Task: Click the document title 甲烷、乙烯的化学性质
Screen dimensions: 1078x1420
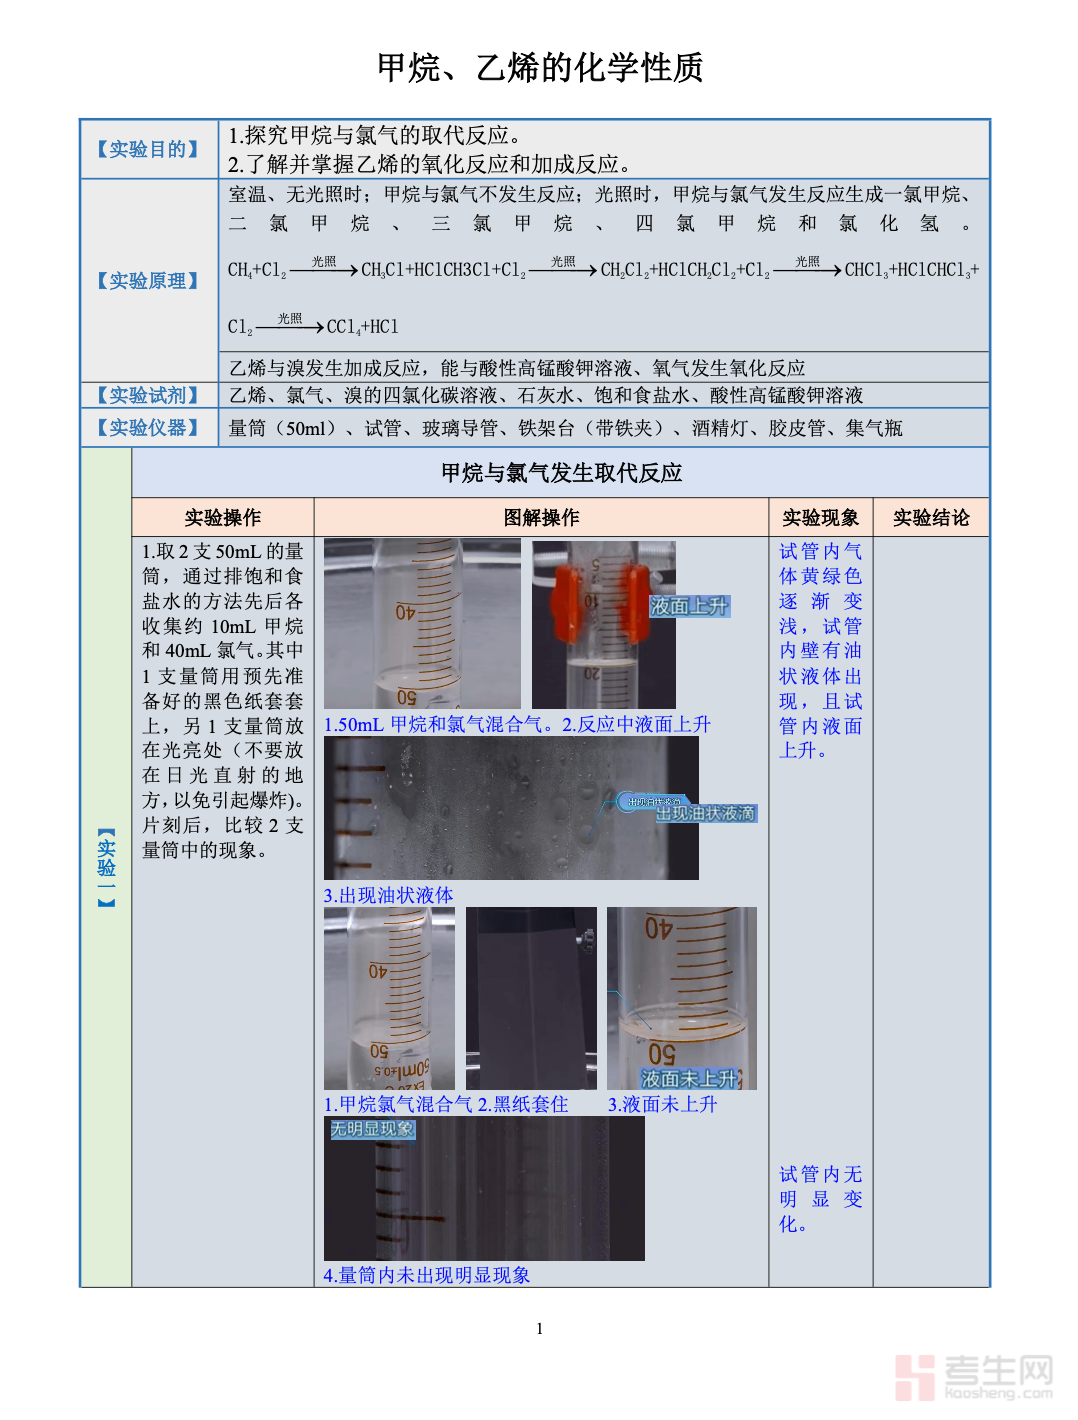Action: [x=540, y=67]
